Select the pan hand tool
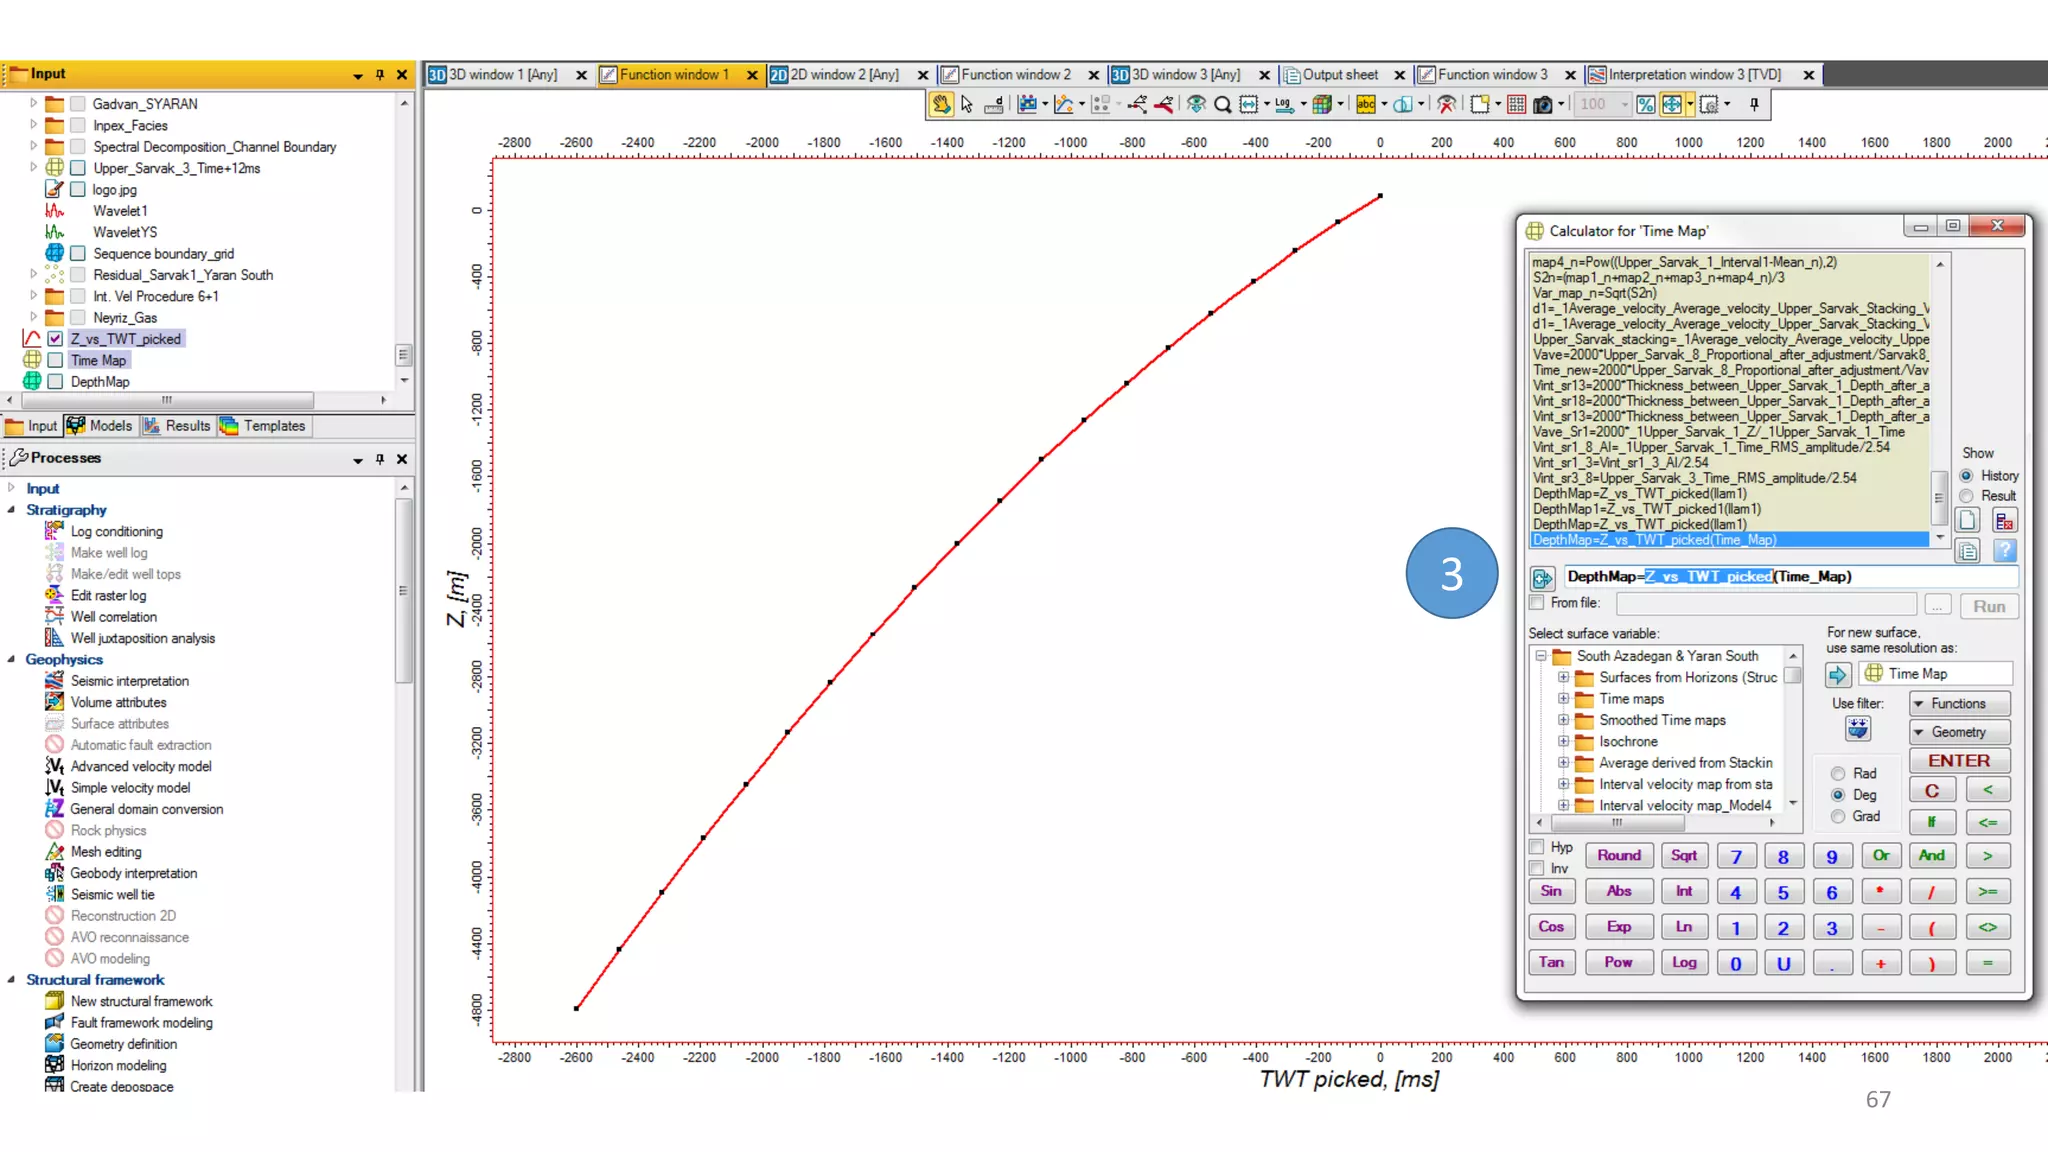This screenshot has height=1152, width=2048. click(x=941, y=104)
